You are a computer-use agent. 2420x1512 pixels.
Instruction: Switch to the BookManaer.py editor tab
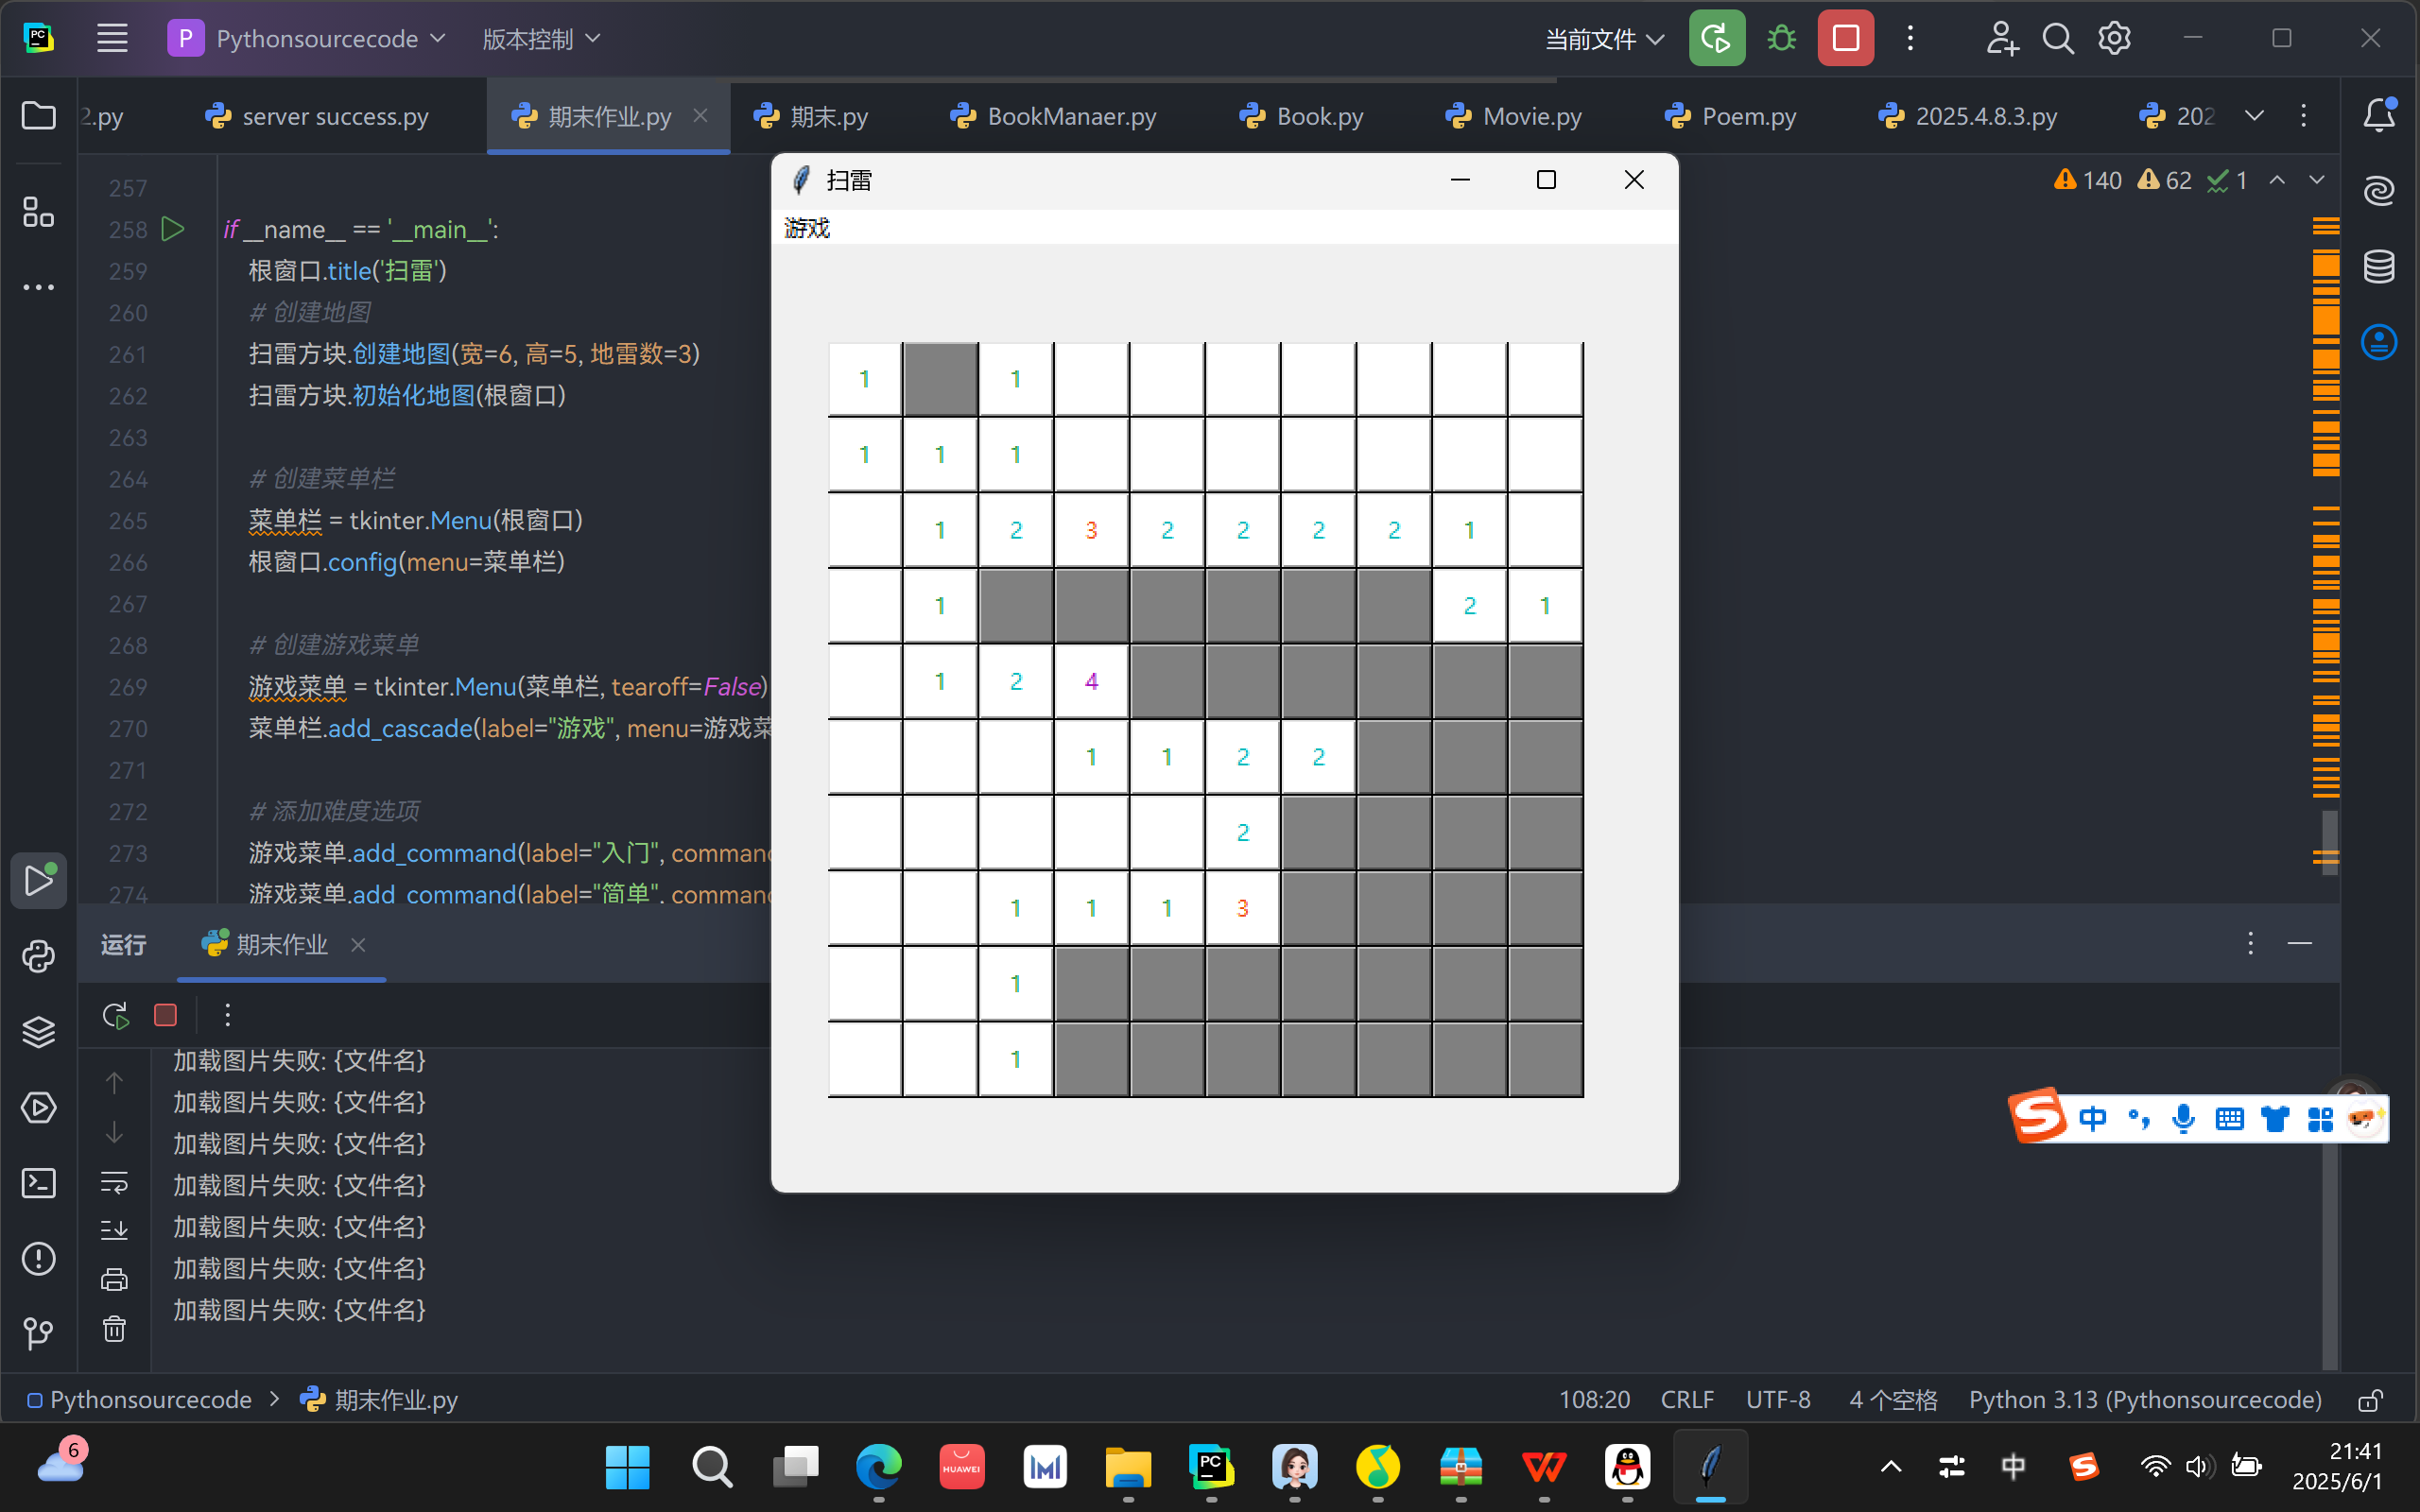[x=1070, y=116]
